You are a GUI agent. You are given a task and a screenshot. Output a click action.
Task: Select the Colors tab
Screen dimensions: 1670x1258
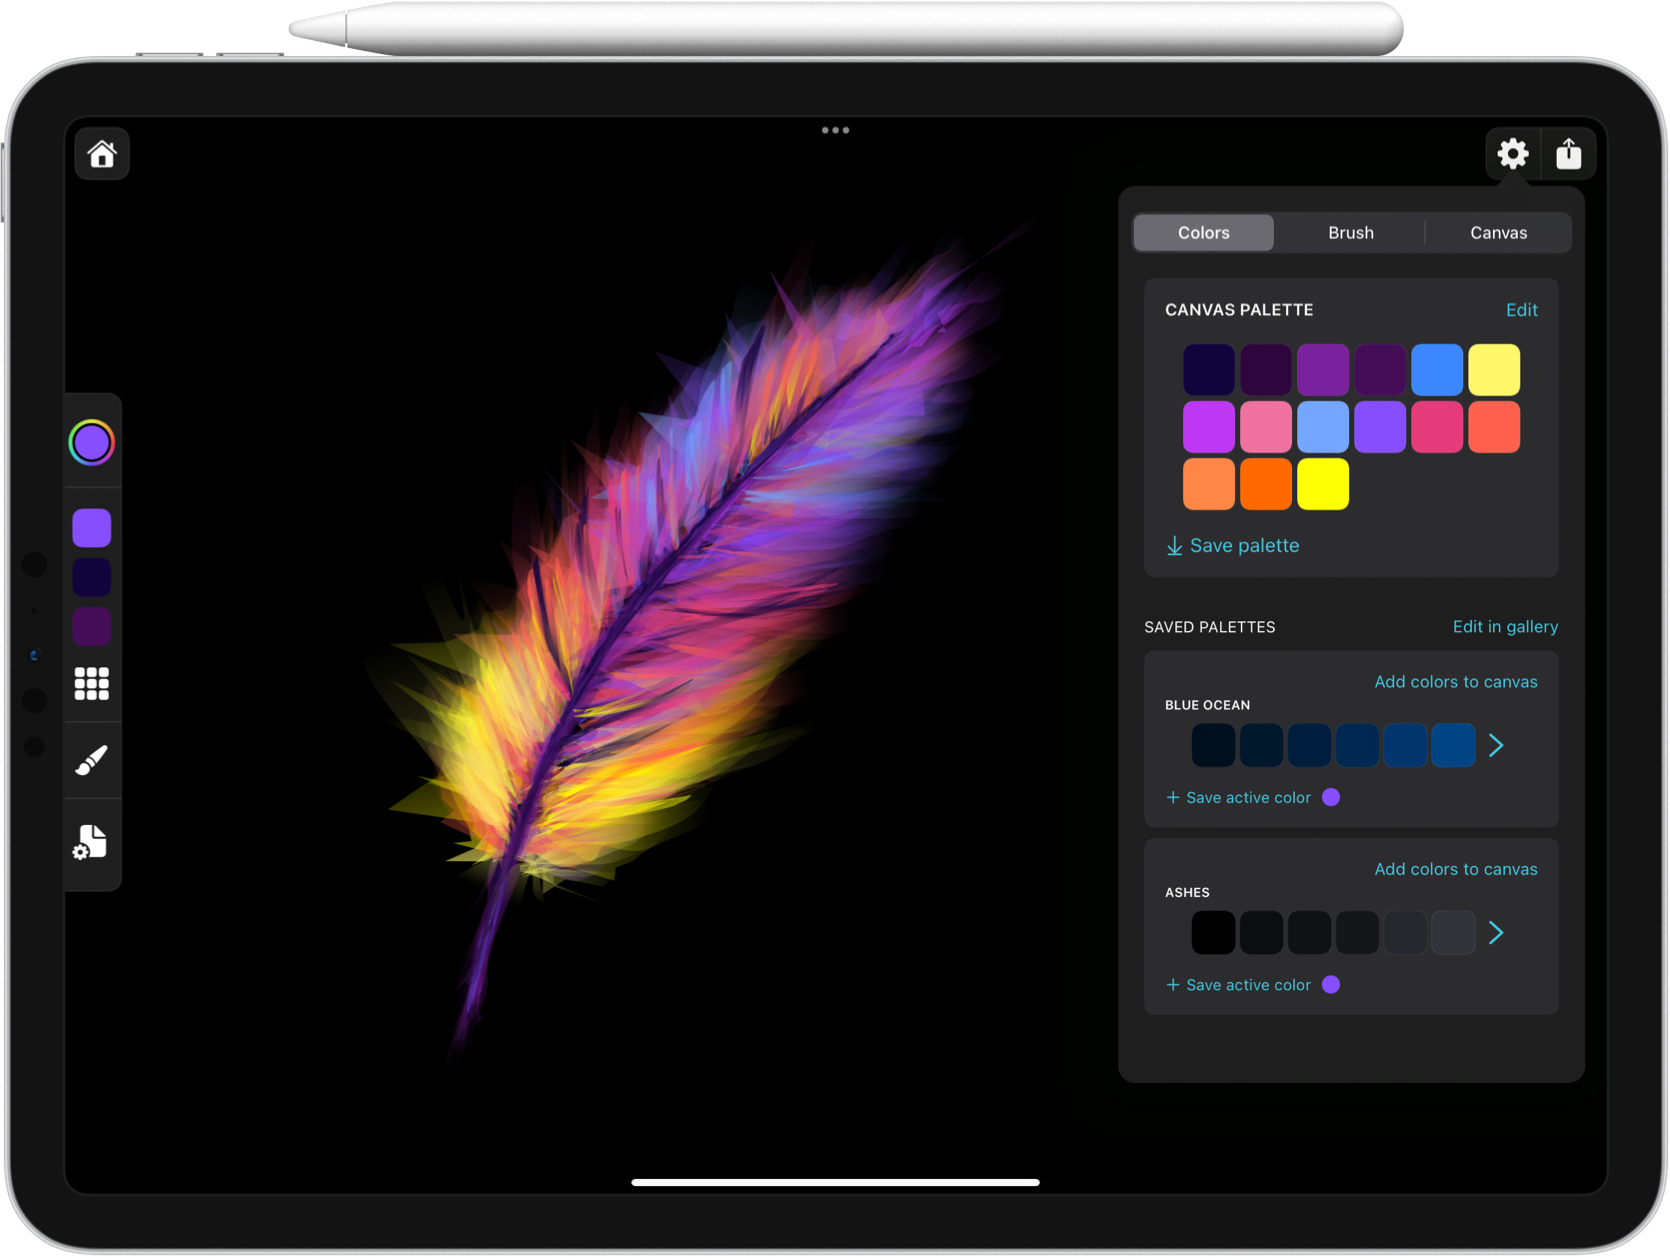click(1203, 233)
